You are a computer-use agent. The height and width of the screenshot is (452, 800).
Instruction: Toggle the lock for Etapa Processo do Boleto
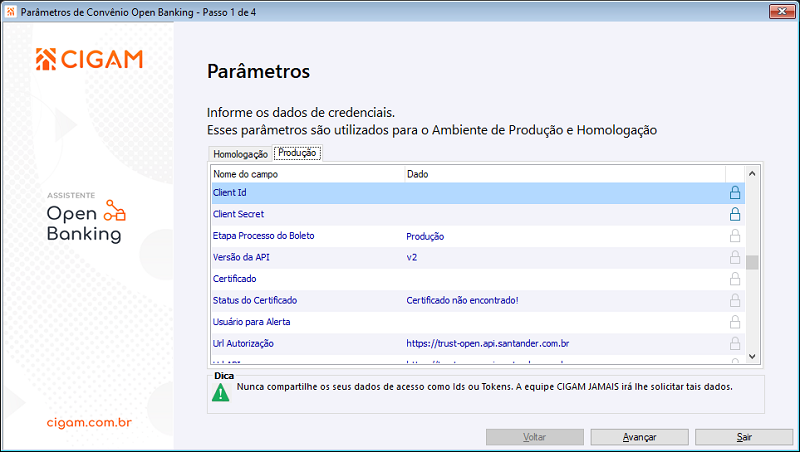click(x=735, y=236)
